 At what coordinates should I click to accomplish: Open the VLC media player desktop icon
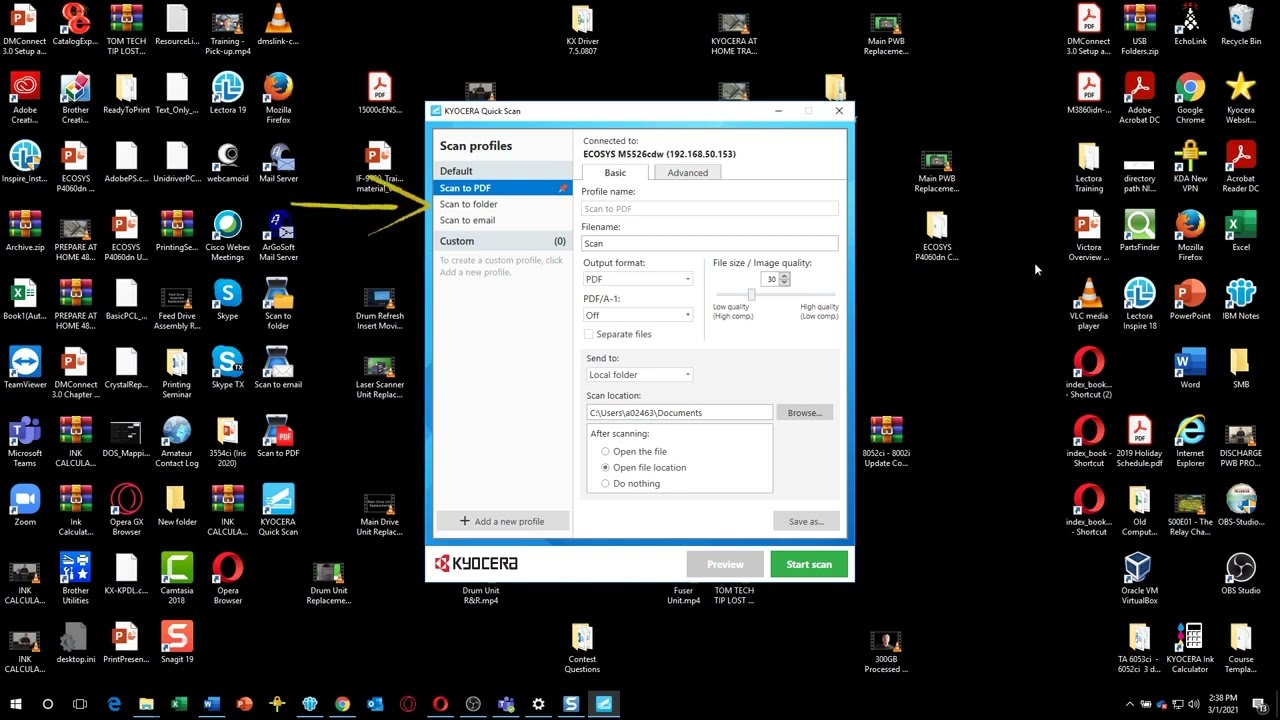click(x=1089, y=305)
